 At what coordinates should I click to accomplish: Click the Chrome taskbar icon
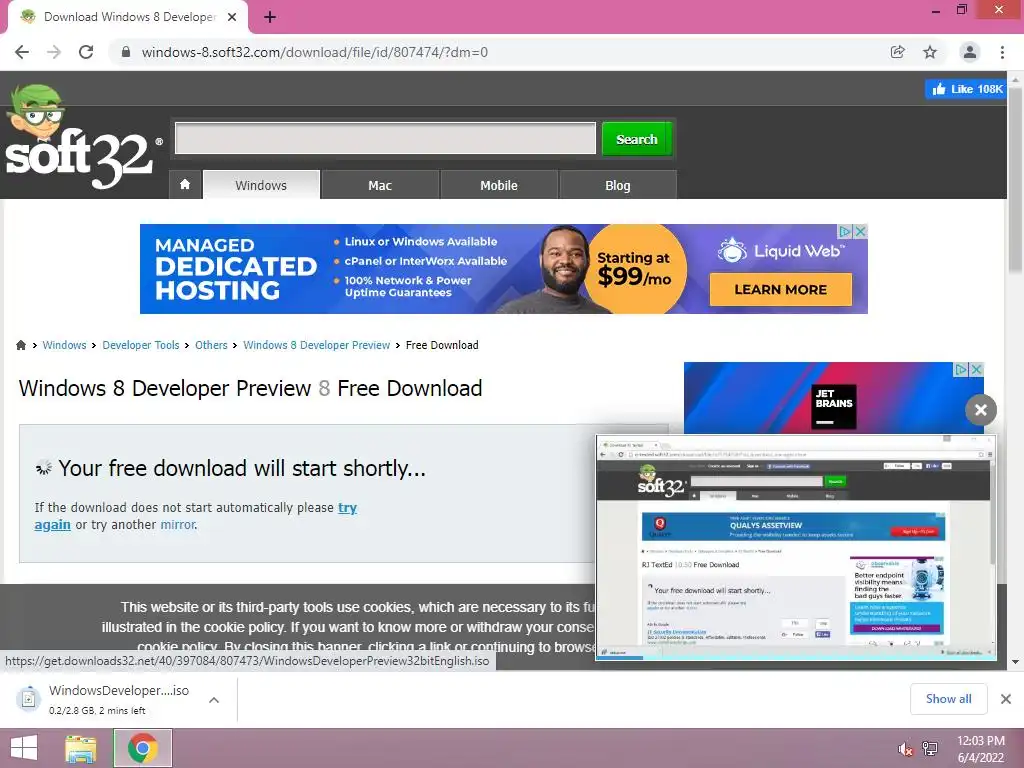(x=143, y=748)
